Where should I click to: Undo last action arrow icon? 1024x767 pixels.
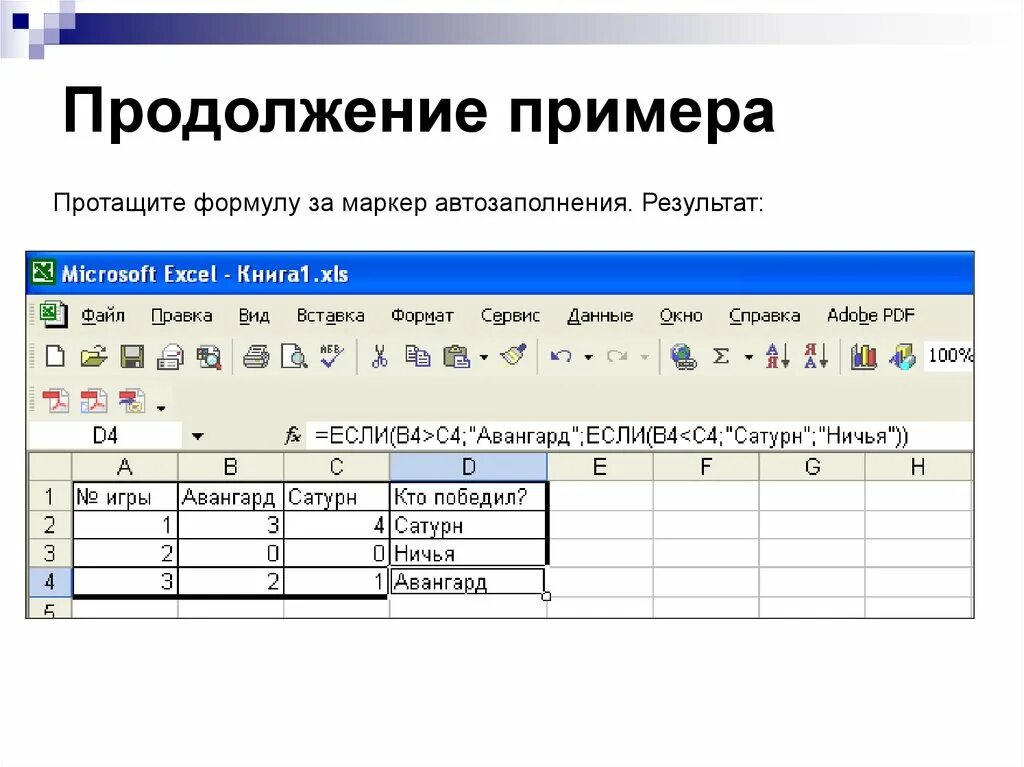pos(561,357)
